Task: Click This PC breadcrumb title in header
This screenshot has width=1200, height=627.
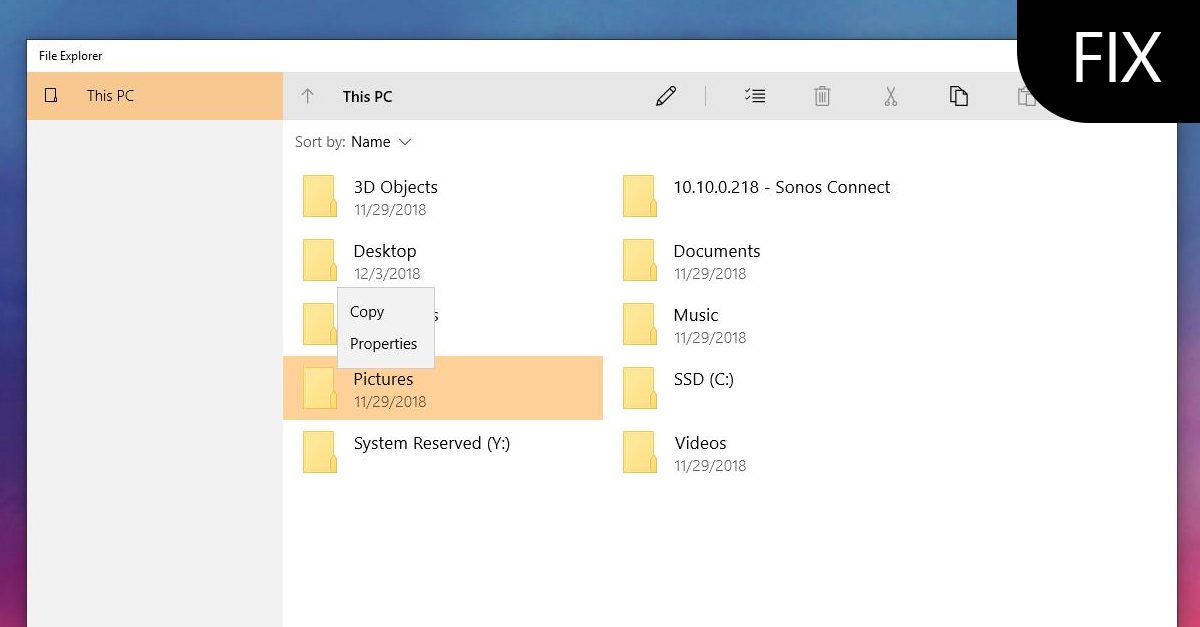Action: [367, 97]
